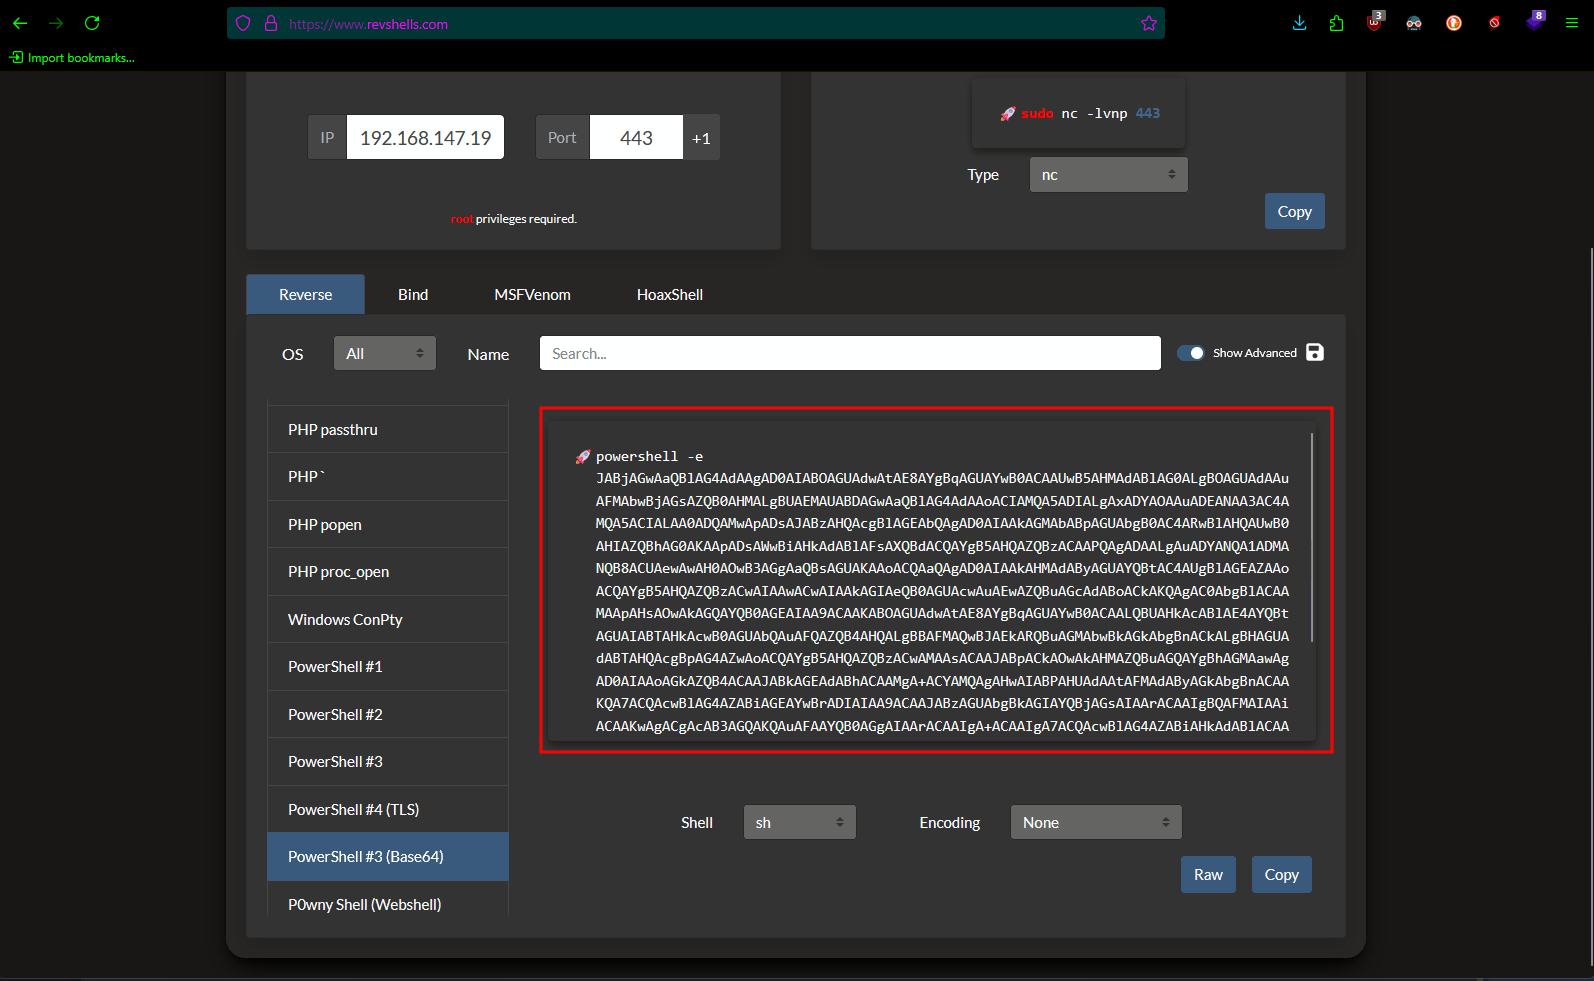The image size is (1594, 981).
Task: Click the IP address input field
Action: (425, 138)
